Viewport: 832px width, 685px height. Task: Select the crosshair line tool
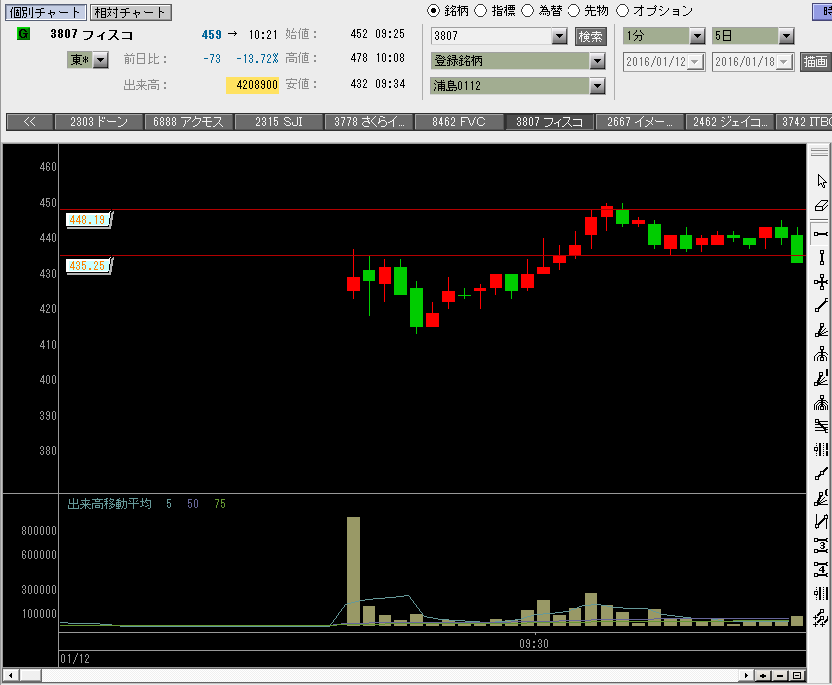point(821,282)
